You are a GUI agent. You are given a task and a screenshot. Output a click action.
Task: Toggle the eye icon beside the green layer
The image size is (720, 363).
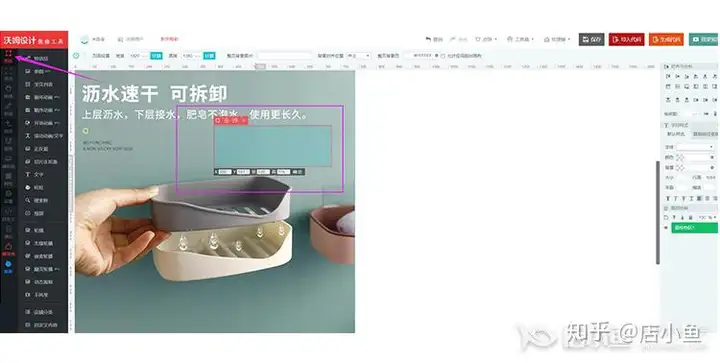pos(666,228)
